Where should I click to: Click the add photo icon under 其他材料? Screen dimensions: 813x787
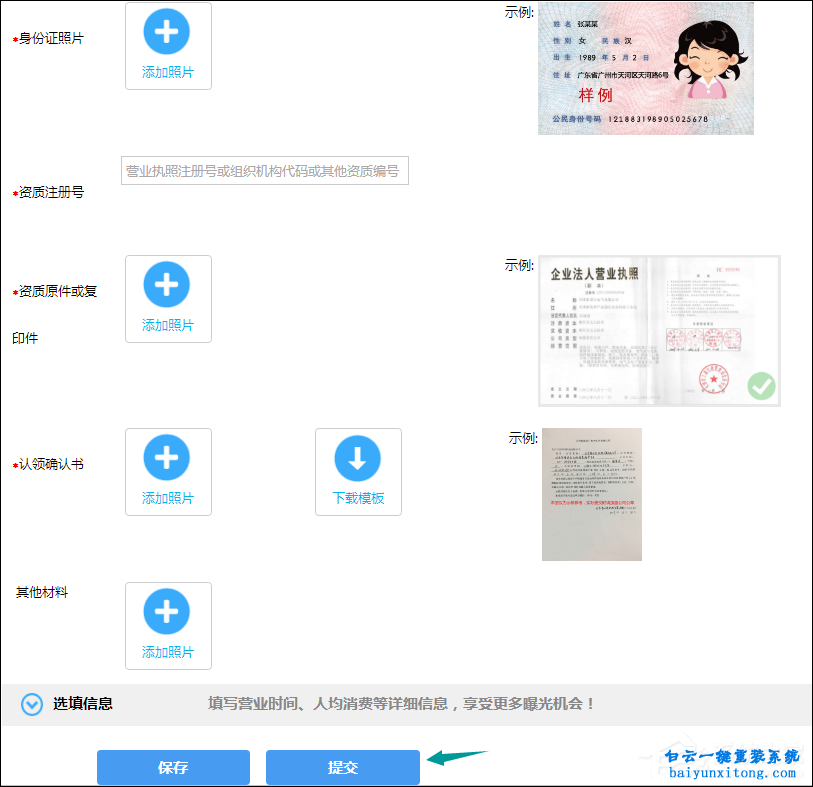click(x=167, y=612)
